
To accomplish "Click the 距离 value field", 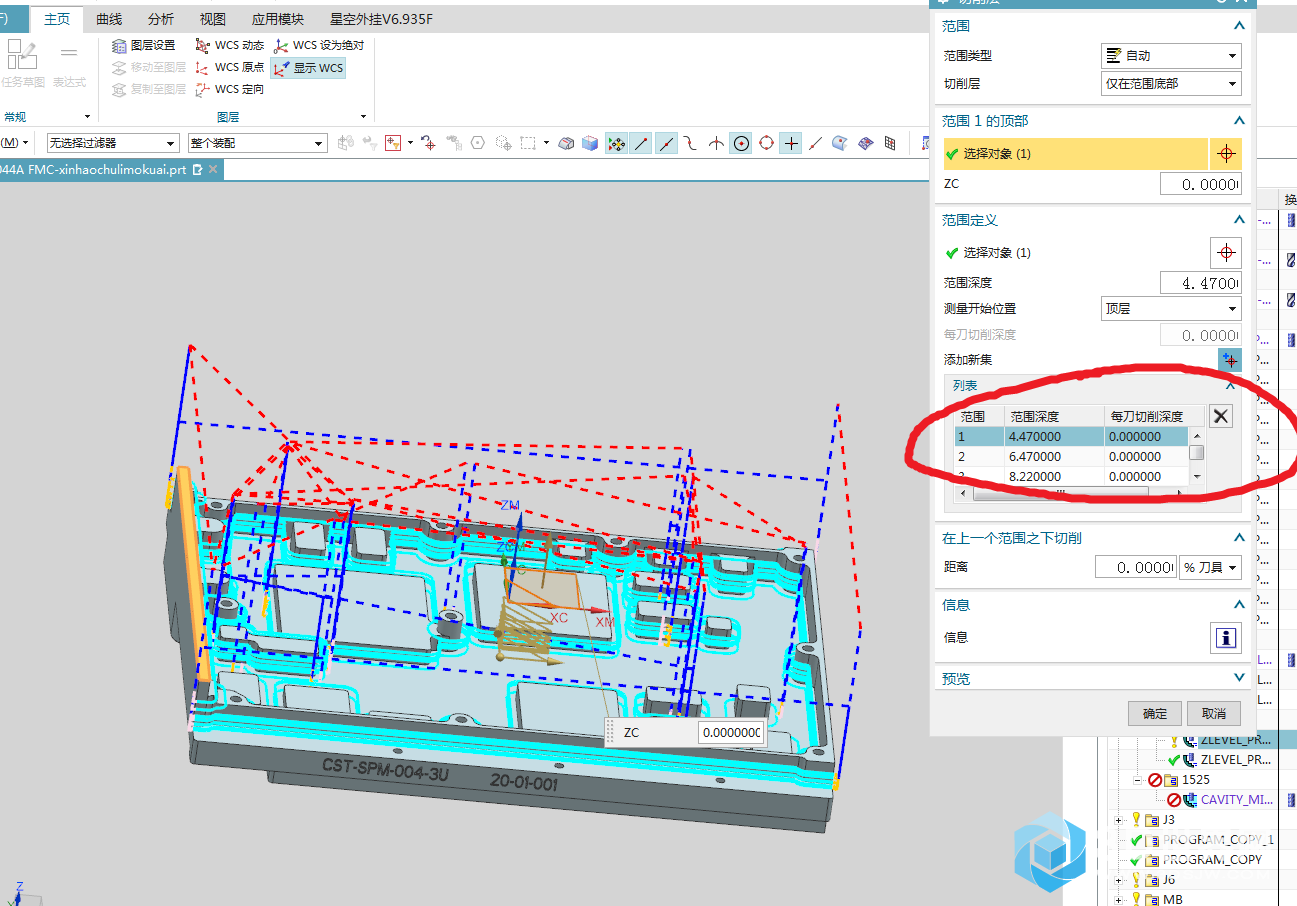I will coord(1136,567).
